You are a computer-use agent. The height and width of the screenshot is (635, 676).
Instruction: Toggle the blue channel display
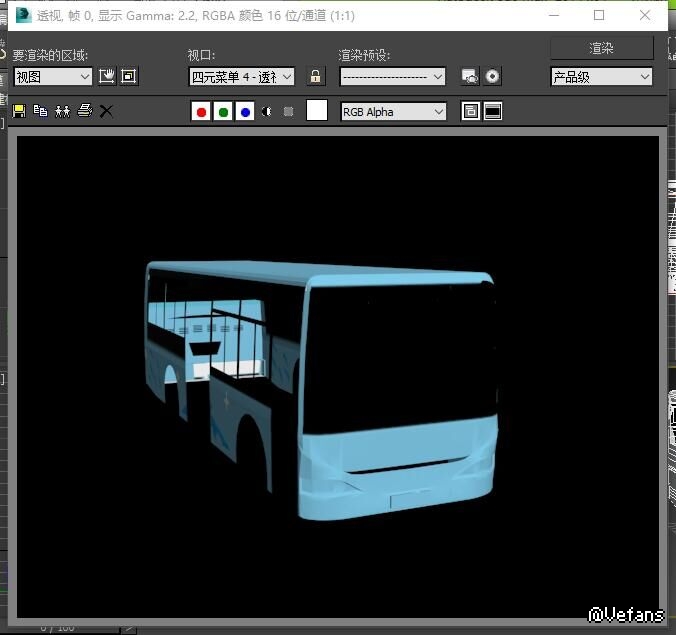(245, 112)
